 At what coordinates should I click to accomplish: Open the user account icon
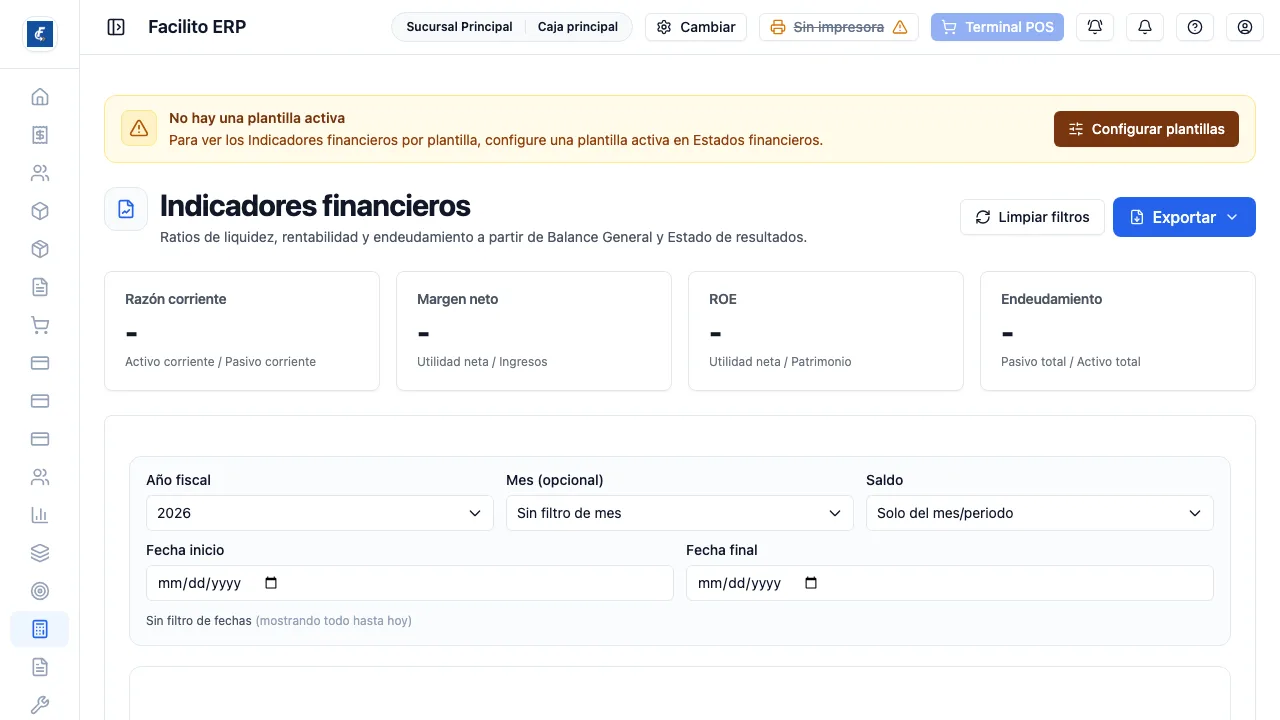(1245, 27)
